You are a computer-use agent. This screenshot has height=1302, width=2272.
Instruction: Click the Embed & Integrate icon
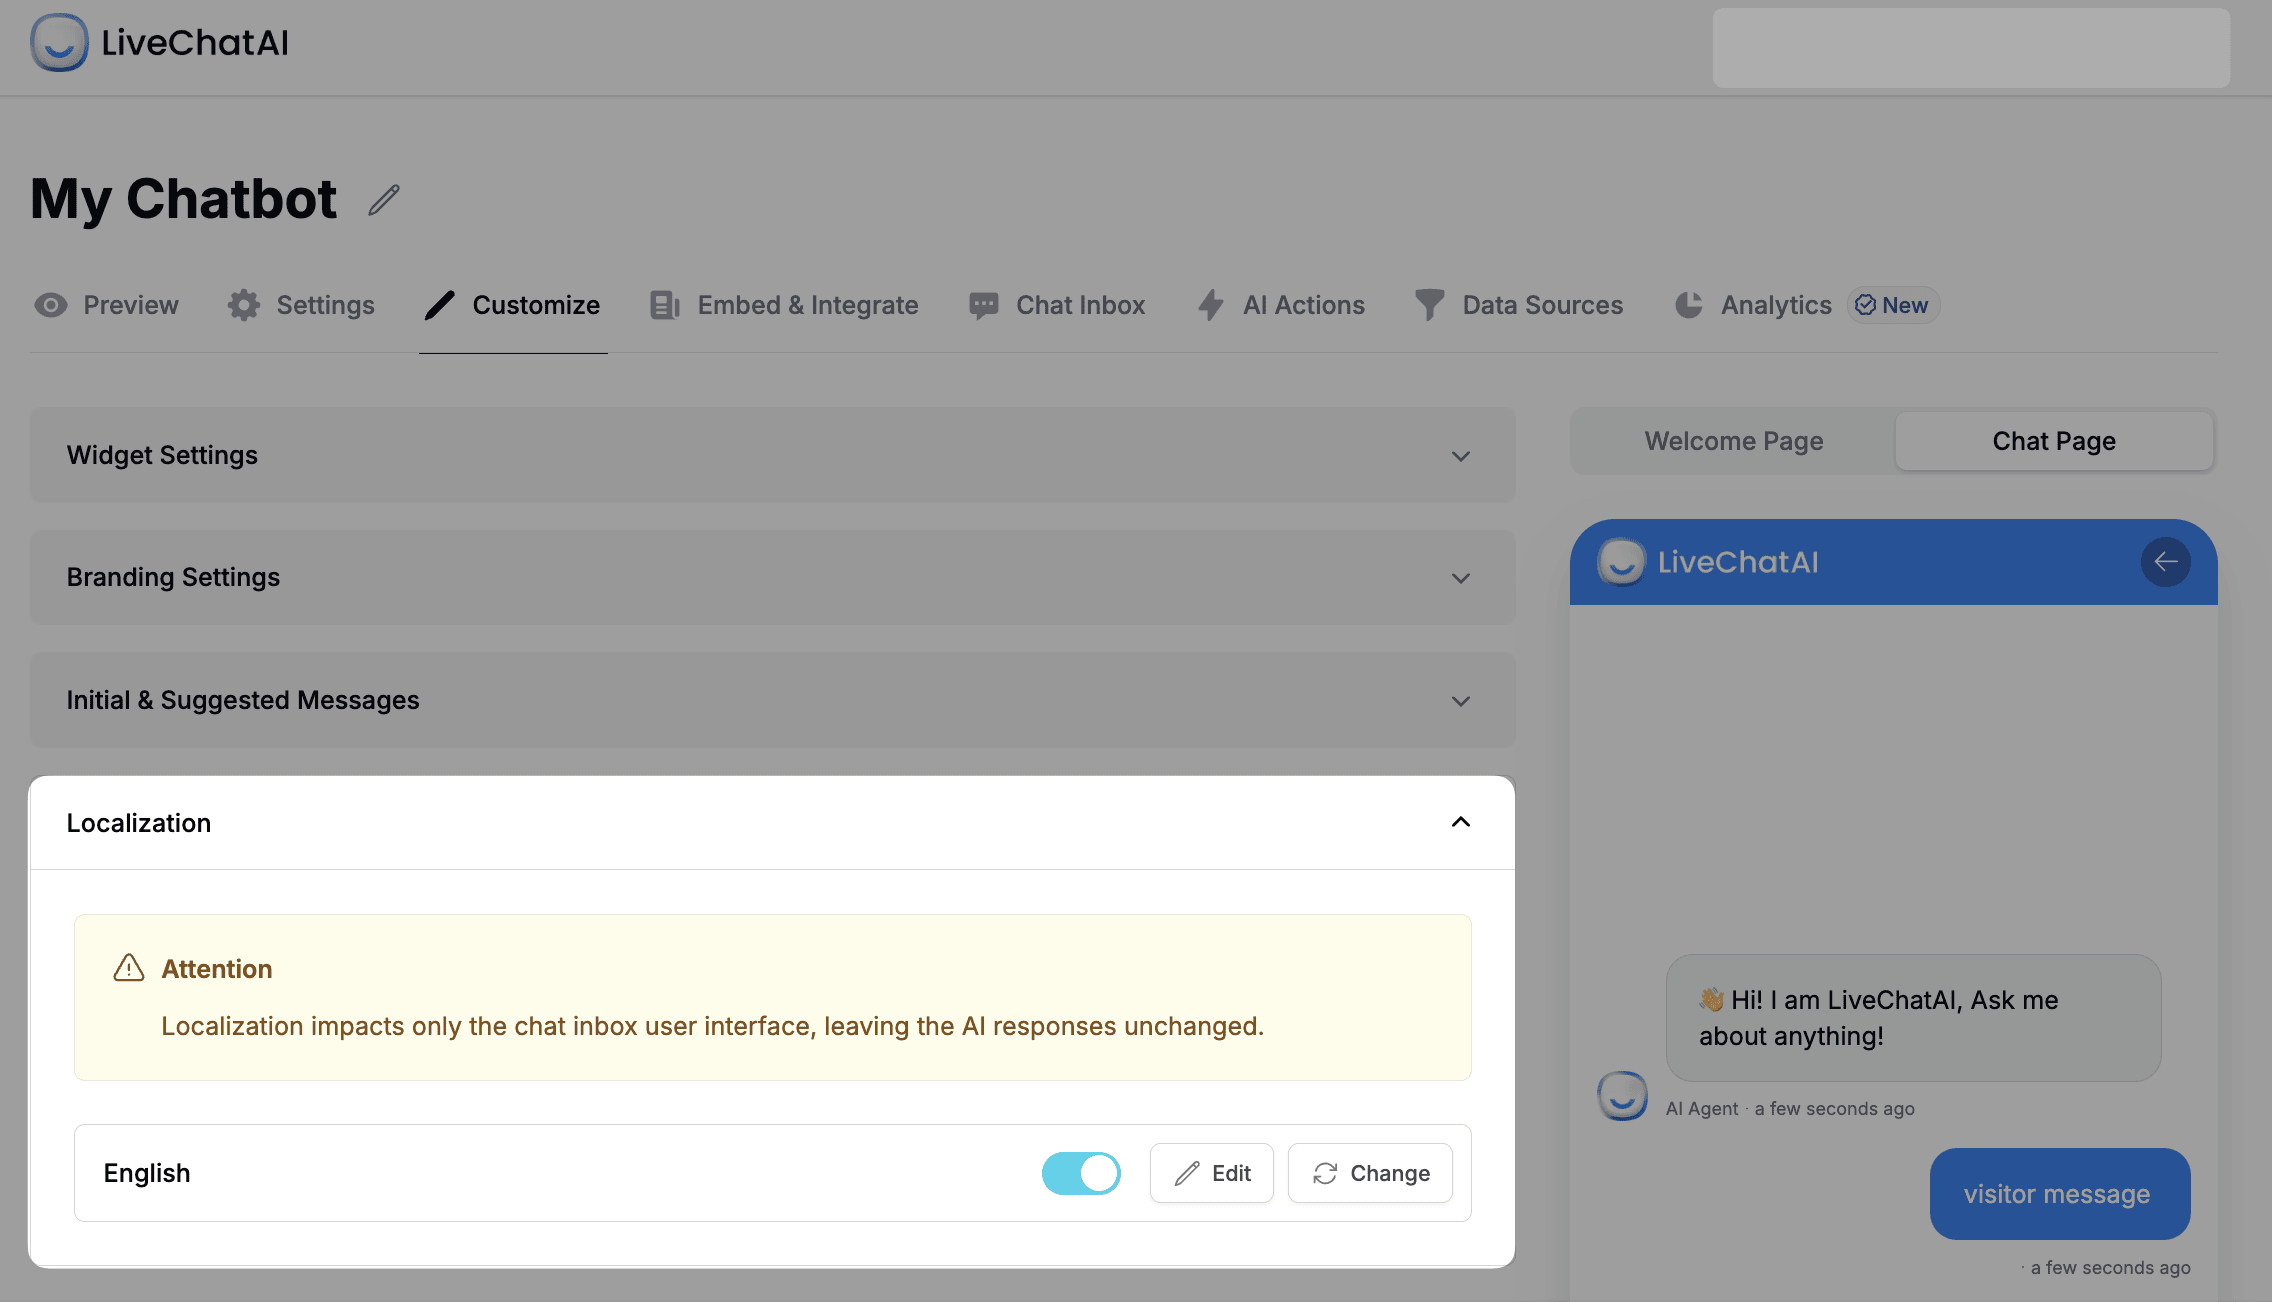665,303
